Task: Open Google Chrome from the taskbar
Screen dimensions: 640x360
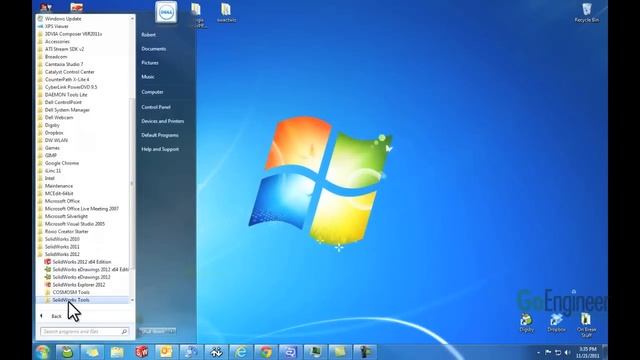Action: (266, 352)
